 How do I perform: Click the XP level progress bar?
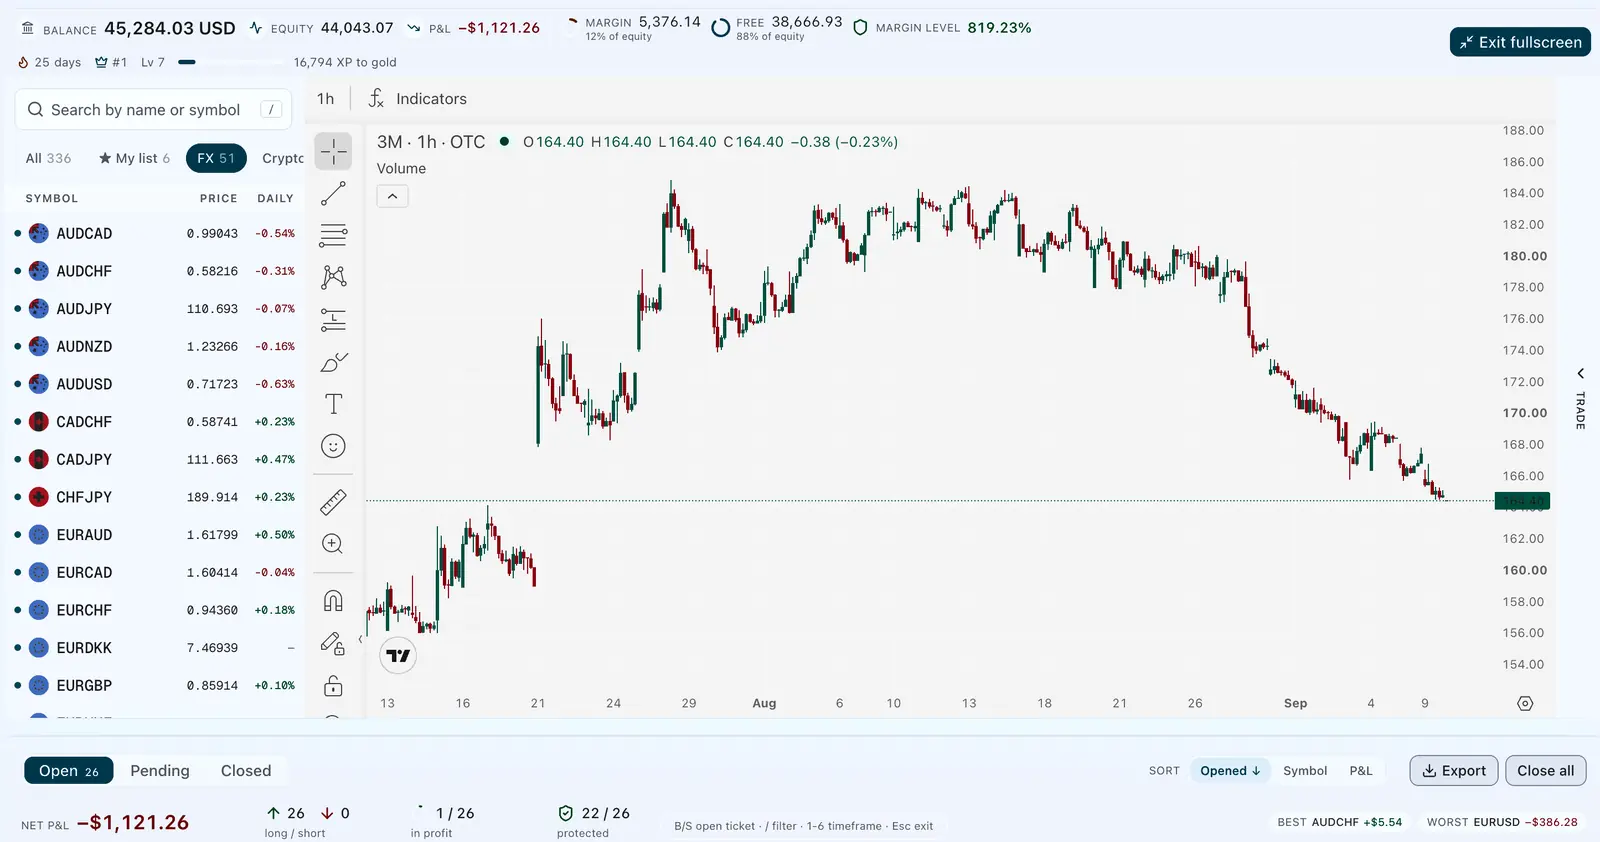tap(232, 62)
